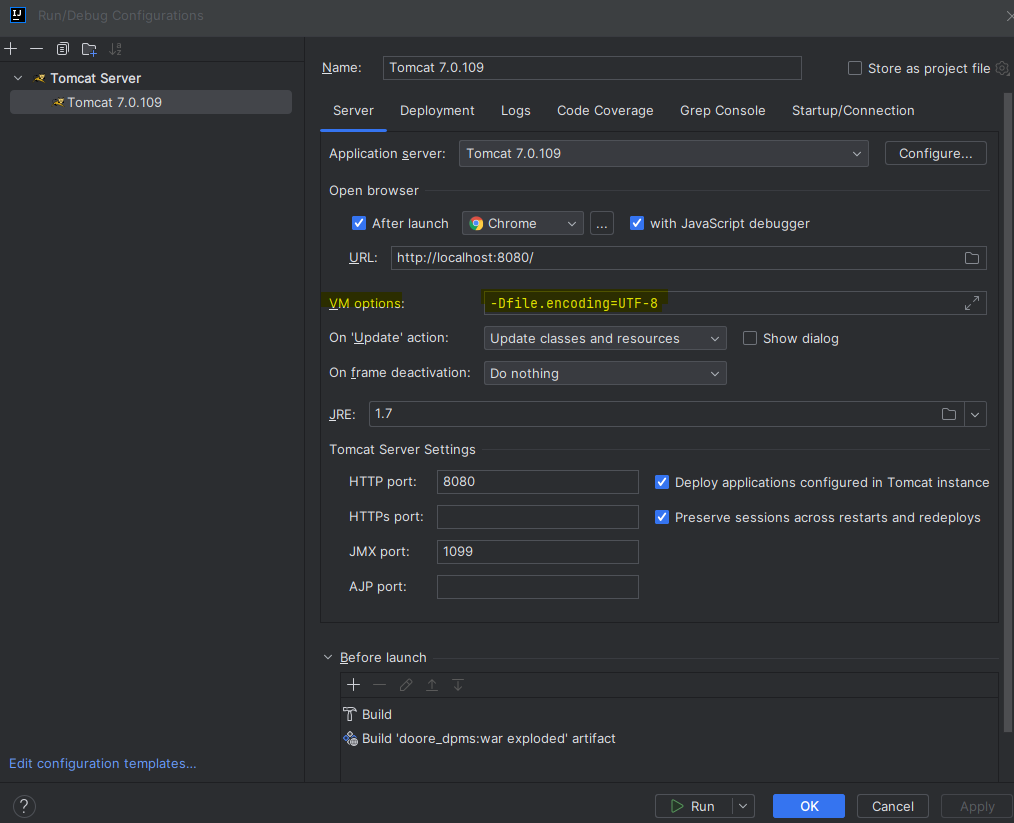
Task: Open the On frame deactivation dropdown
Action: (x=605, y=373)
